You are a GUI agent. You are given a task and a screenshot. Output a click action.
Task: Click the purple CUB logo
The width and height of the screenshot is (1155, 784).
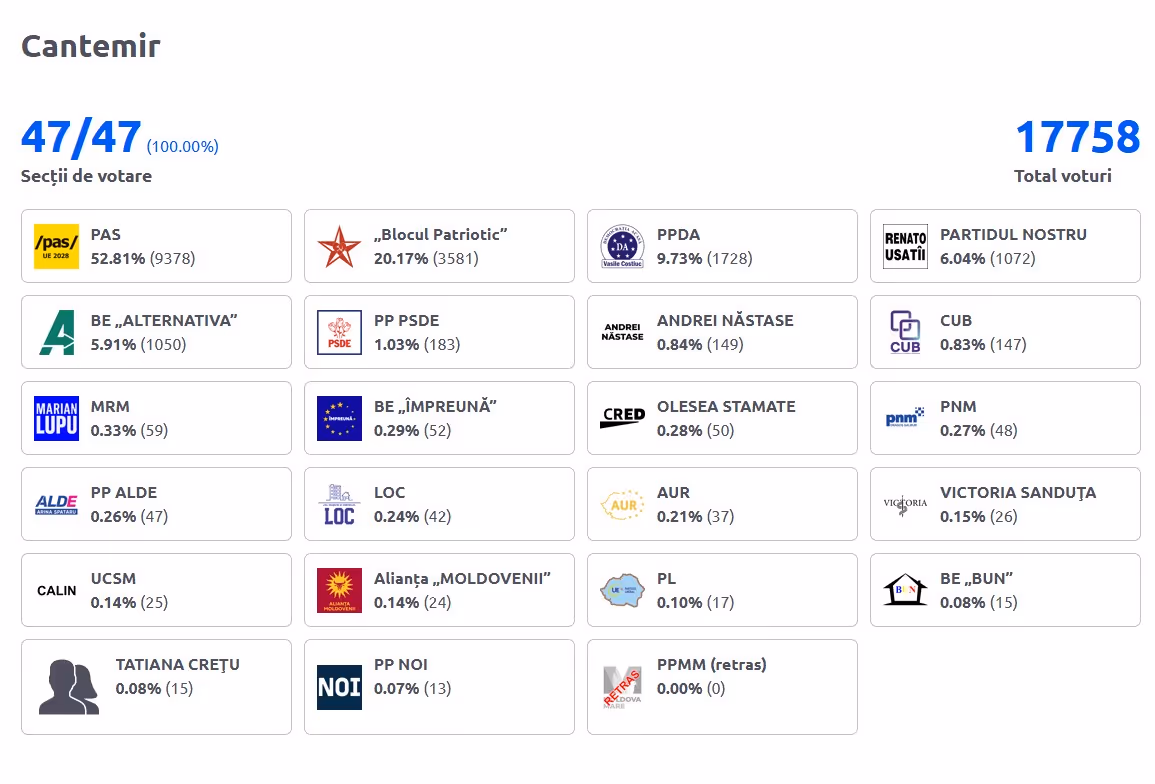[905, 332]
